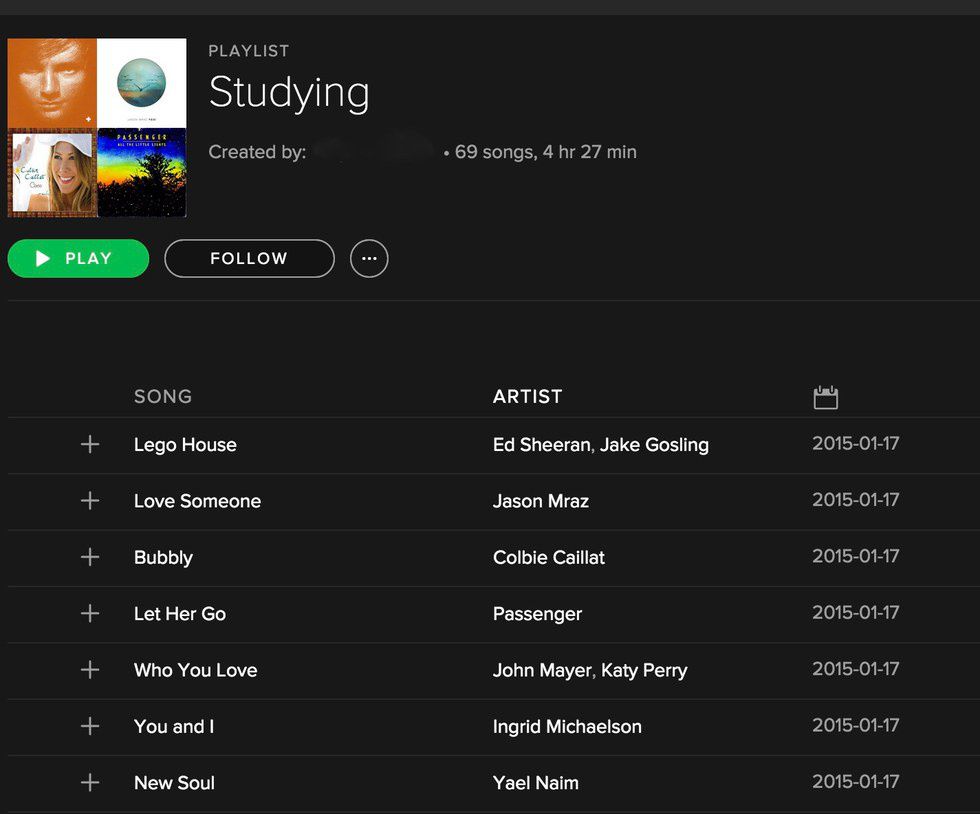Image resolution: width=980 pixels, height=814 pixels.
Task: Sort tracks by the SONG column header
Action: point(163,397)
